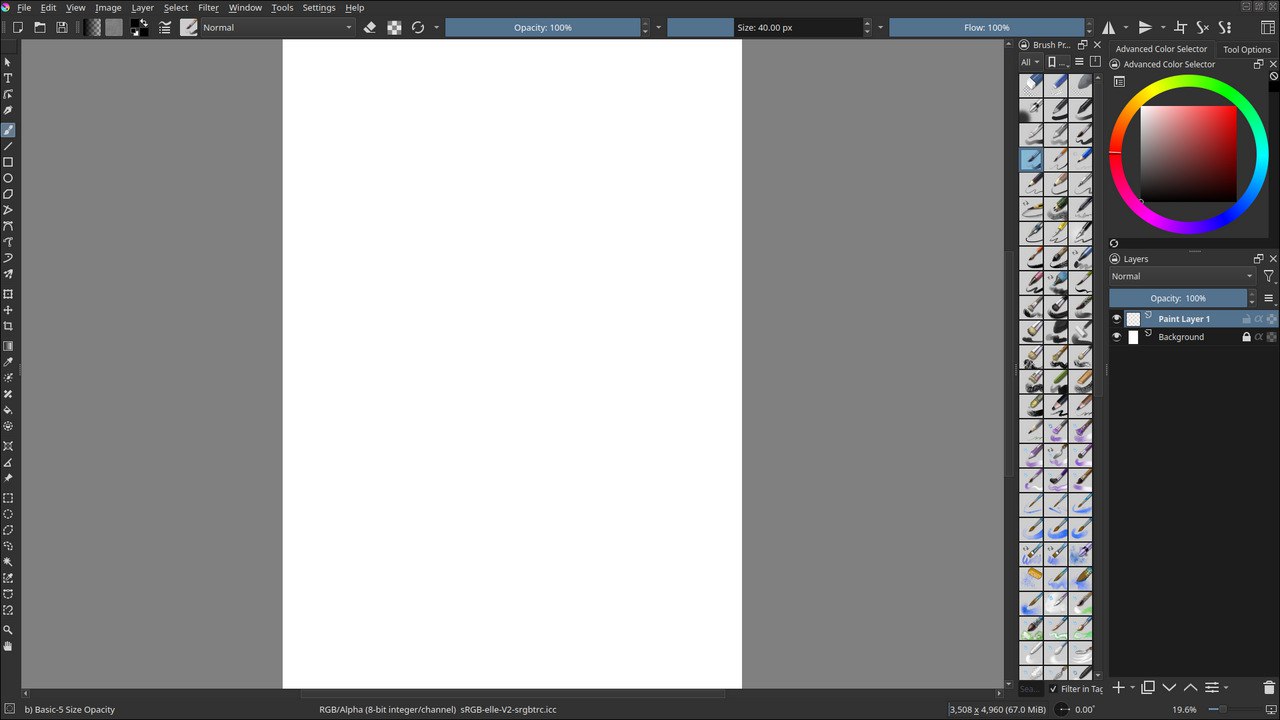Select the Move tool
The image size is (1280, 720).
point(8,310)
